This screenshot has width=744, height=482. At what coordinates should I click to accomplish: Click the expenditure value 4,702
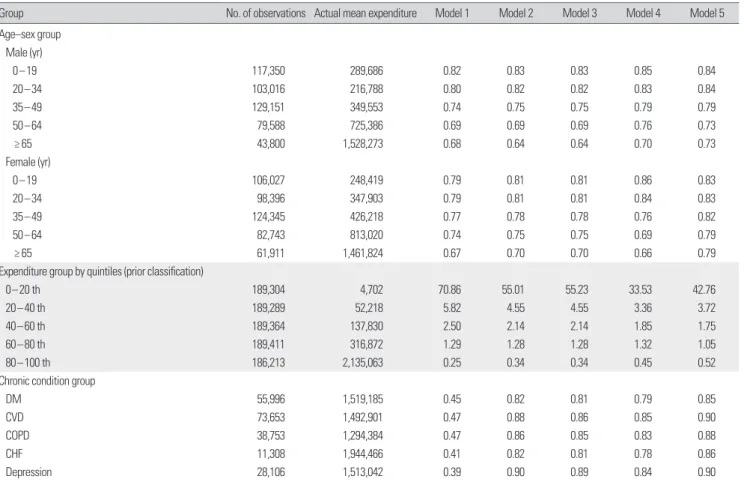[x=371, y=290]
